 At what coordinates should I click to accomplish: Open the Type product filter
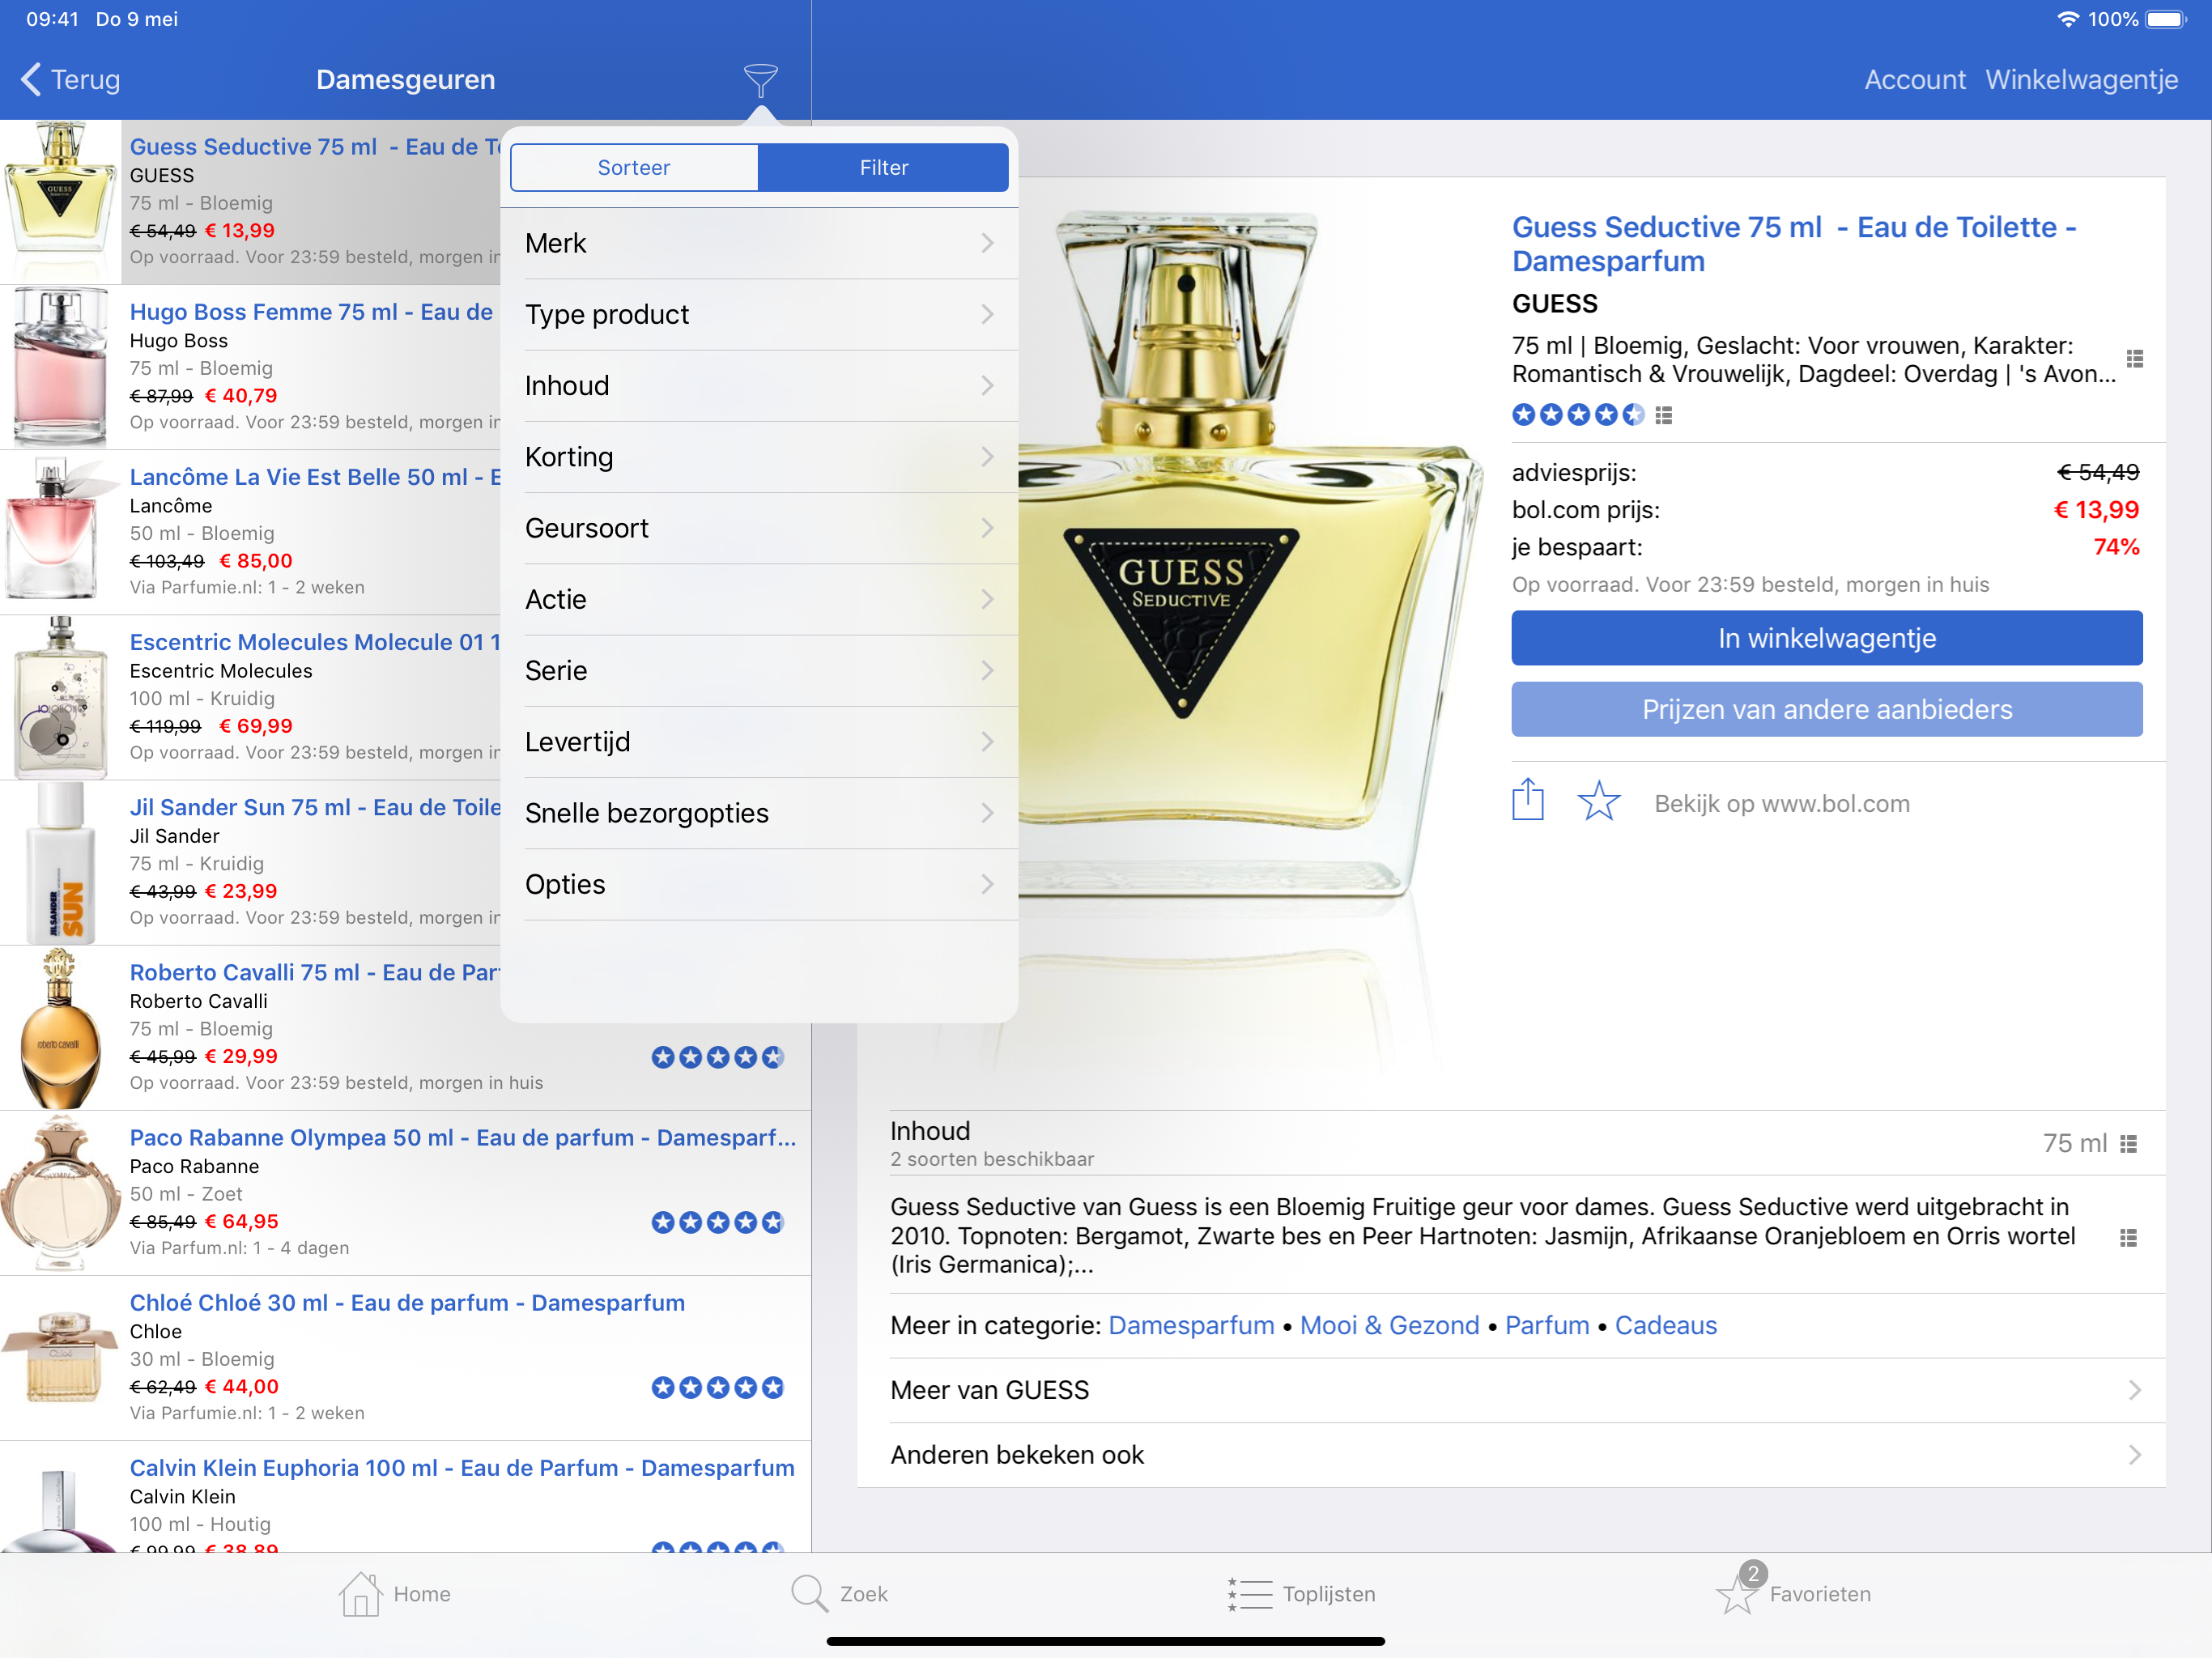759,314
